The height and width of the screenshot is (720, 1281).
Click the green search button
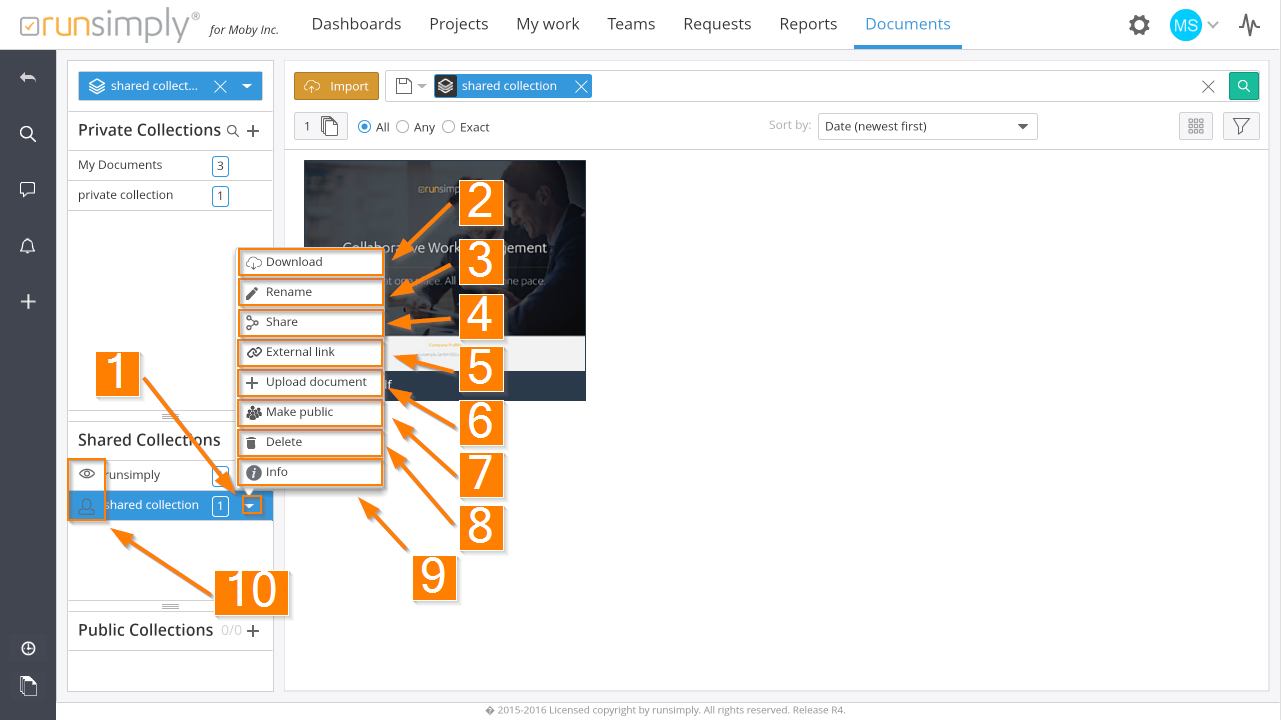tap(1243, 86)
